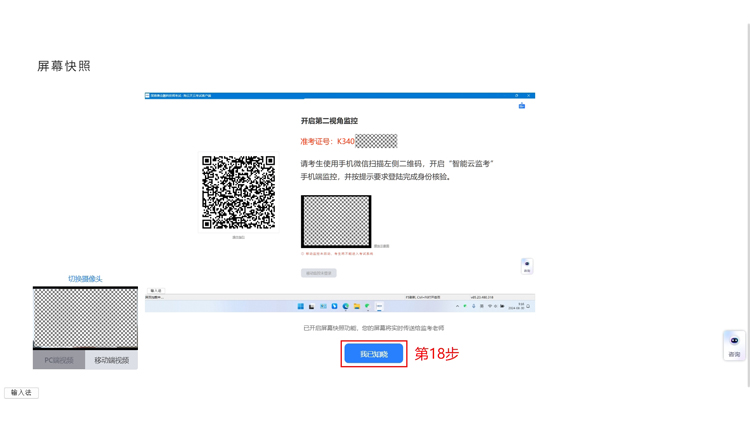Click the 屏幕快照 heading text
Image resolution: width=750 pixels, height=422 pixels.
click(x=64, y=66)
